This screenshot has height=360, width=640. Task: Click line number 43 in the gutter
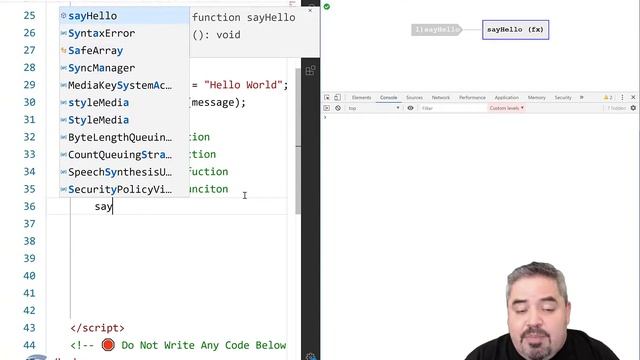point(29,328)
